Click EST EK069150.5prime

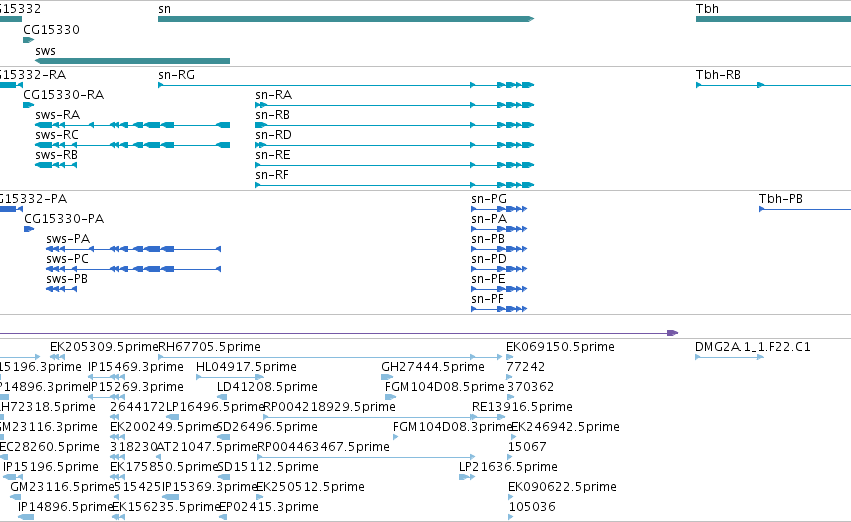tap(560, 347)
